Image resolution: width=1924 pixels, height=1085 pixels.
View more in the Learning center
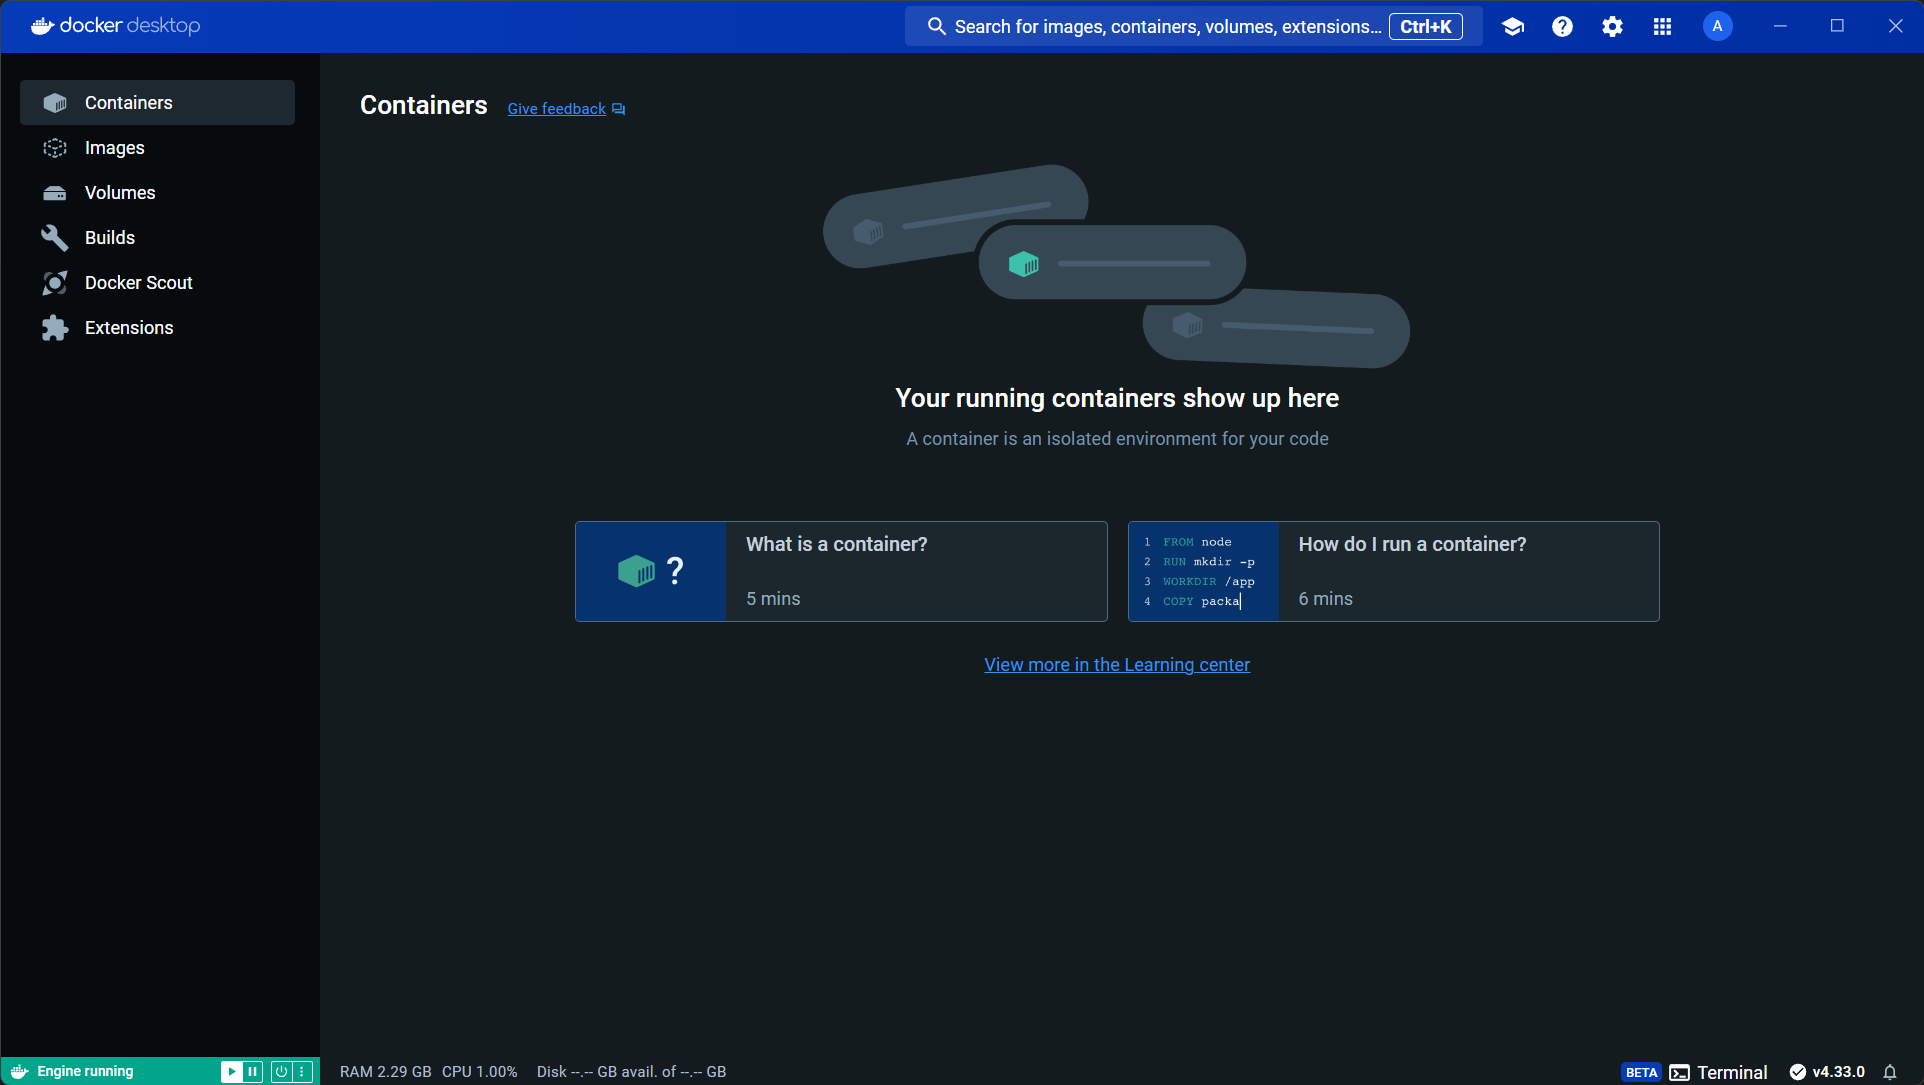click(1117, 663)
